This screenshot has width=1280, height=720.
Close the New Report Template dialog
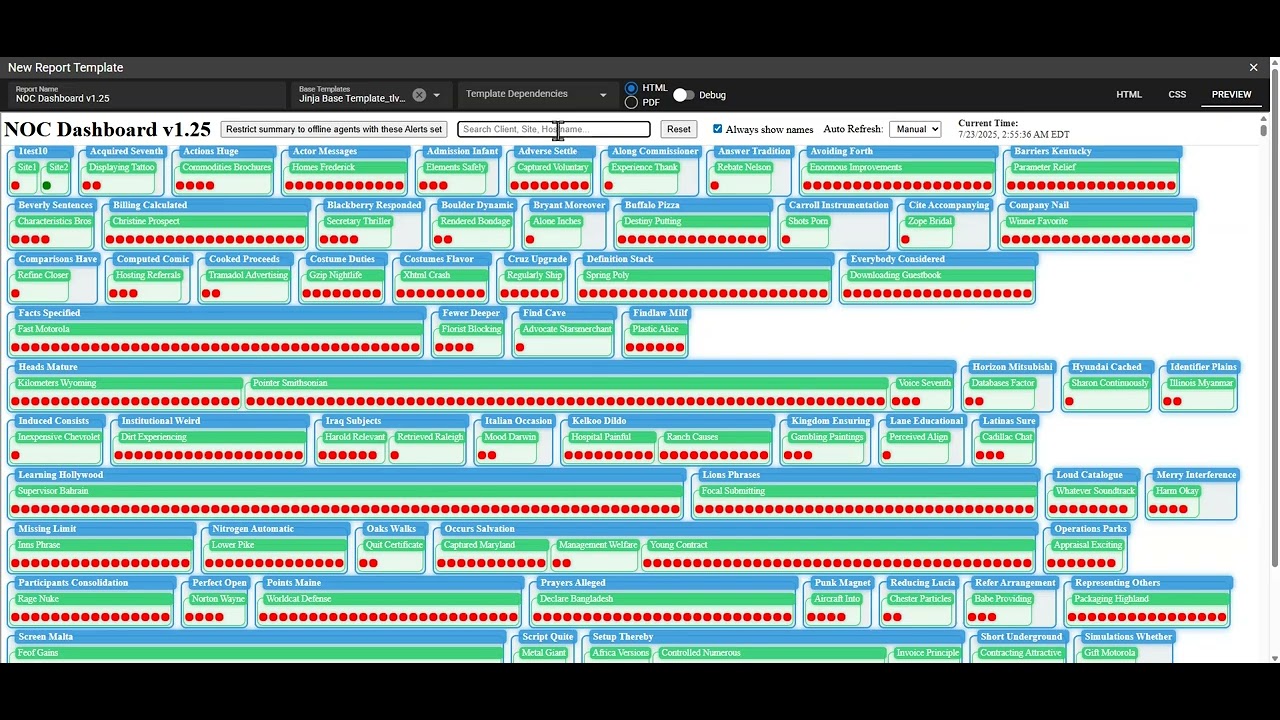(1253, 67)
